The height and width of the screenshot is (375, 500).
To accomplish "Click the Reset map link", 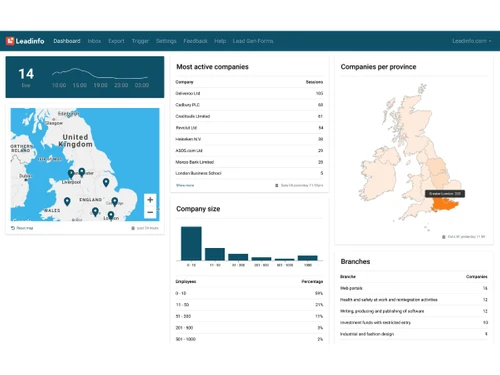I will click(22, 228).
